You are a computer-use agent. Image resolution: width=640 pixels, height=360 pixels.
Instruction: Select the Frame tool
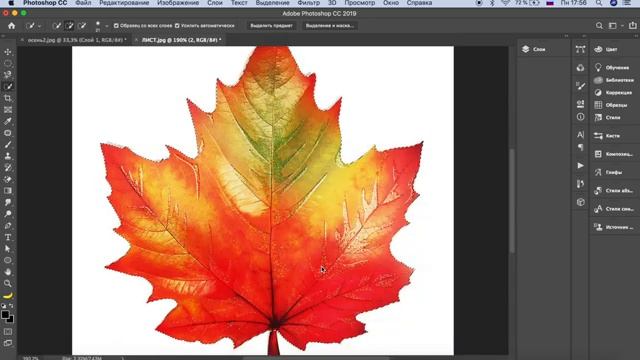point(8,110)
